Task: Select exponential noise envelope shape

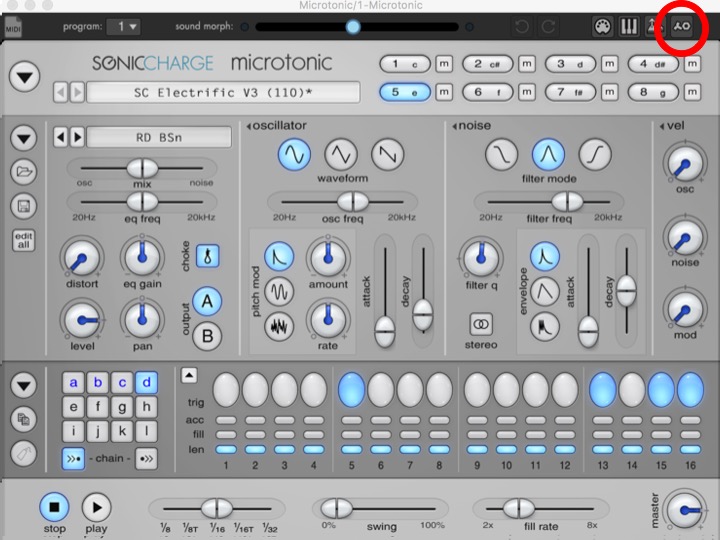Action: (545, 256)
